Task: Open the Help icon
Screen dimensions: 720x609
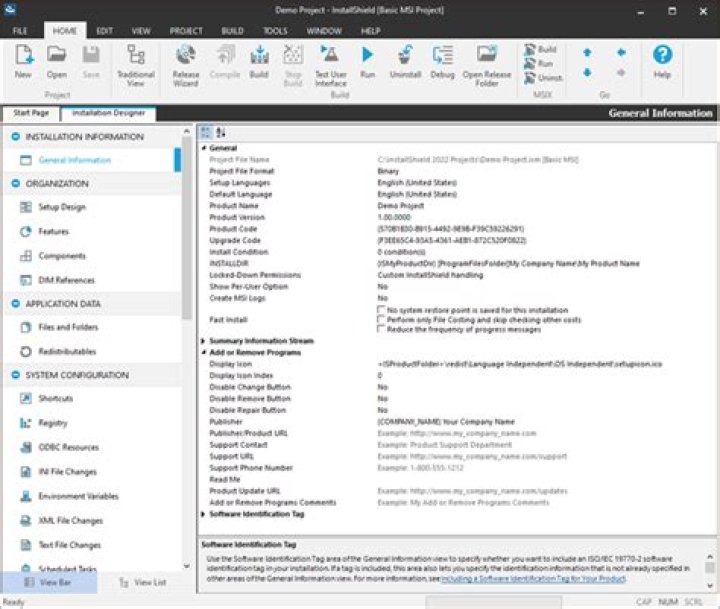Action: tap(662, 55)
